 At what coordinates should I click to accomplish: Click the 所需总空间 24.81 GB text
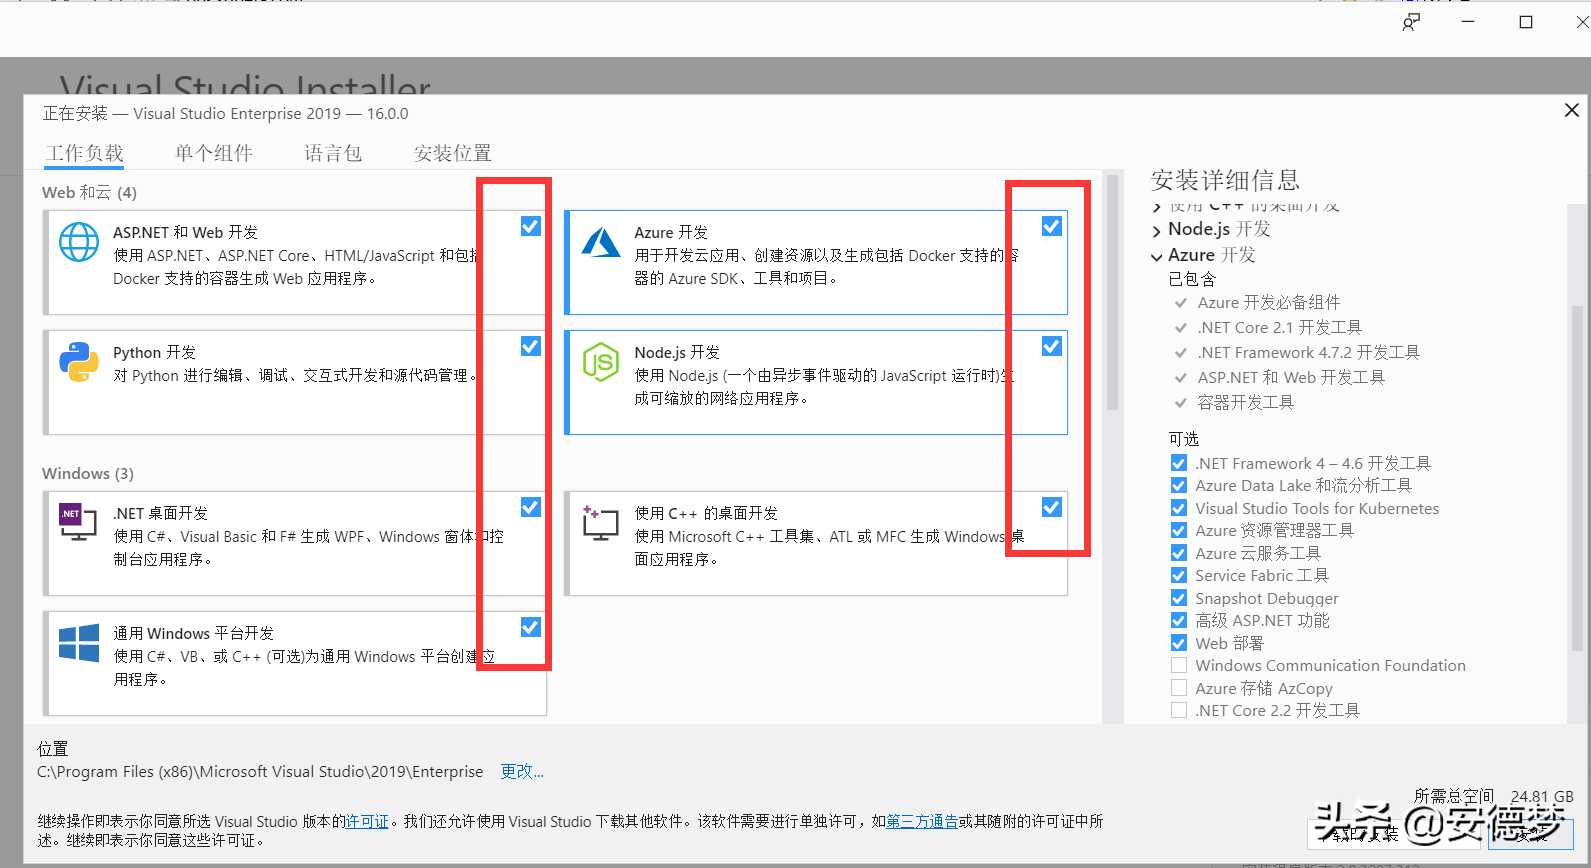pyautogui.click(x=1494, y=796)
